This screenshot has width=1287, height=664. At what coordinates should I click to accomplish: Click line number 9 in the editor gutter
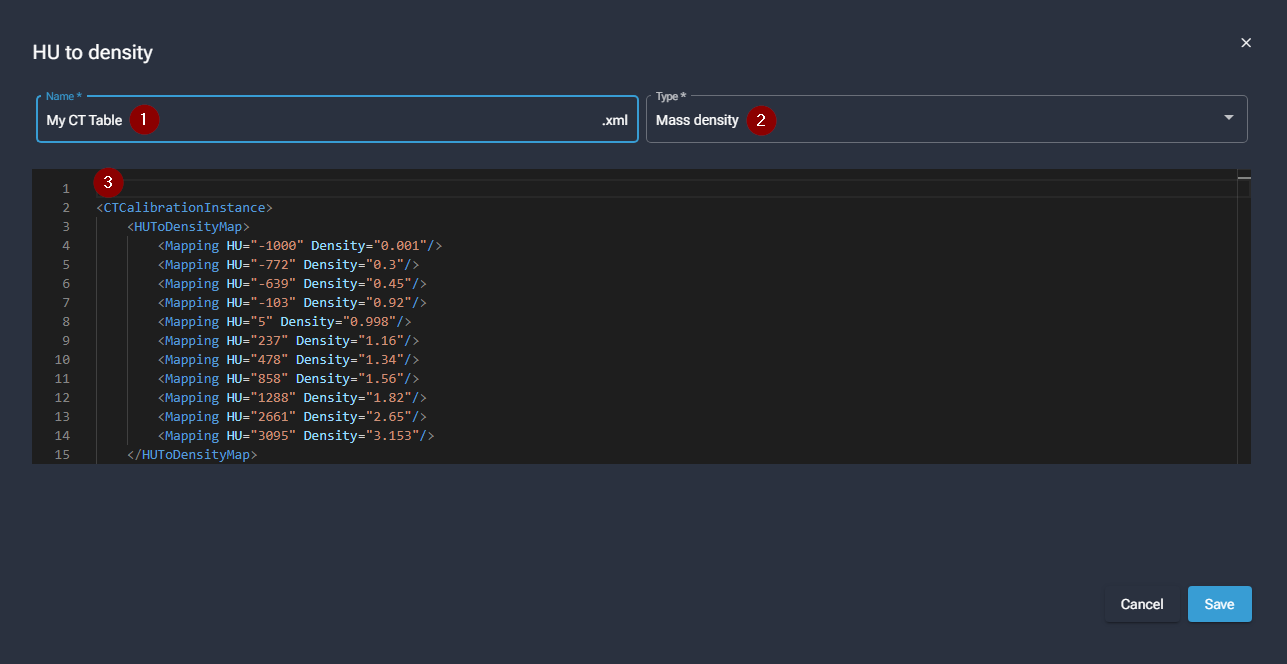pyautogui.click(x=65, y=341)
